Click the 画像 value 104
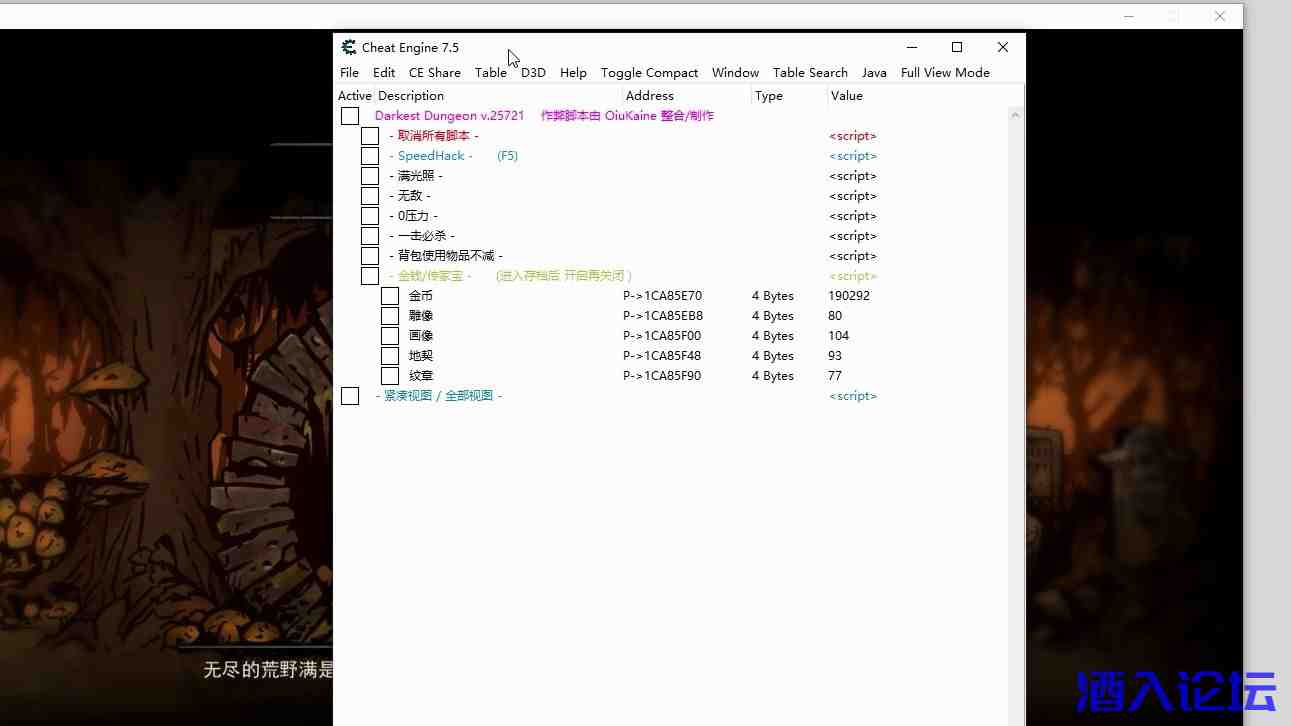The width and height of the screenshot is (1291, 726). 838,336
